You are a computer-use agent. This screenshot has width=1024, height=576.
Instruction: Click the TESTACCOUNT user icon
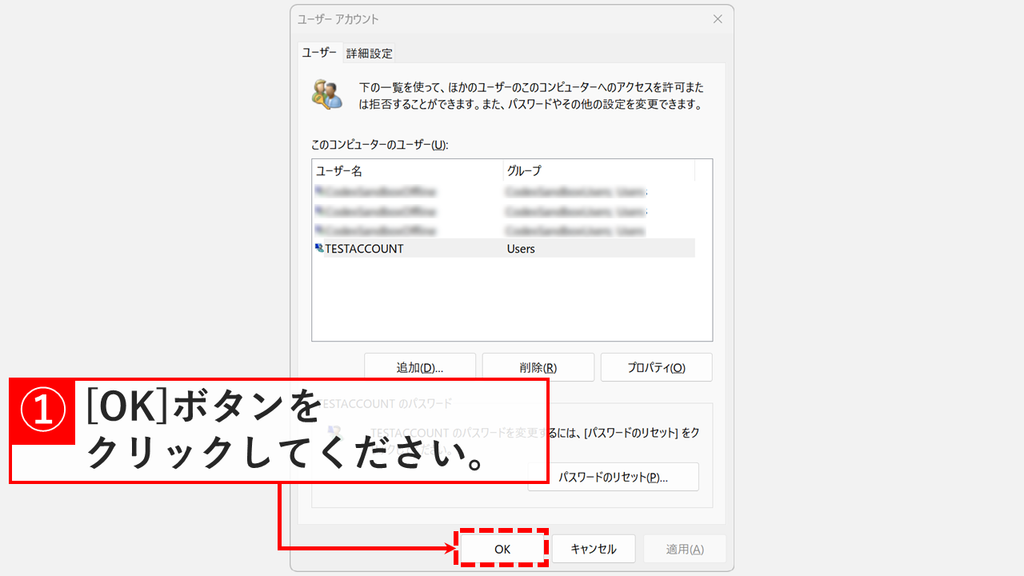(319, 248)
